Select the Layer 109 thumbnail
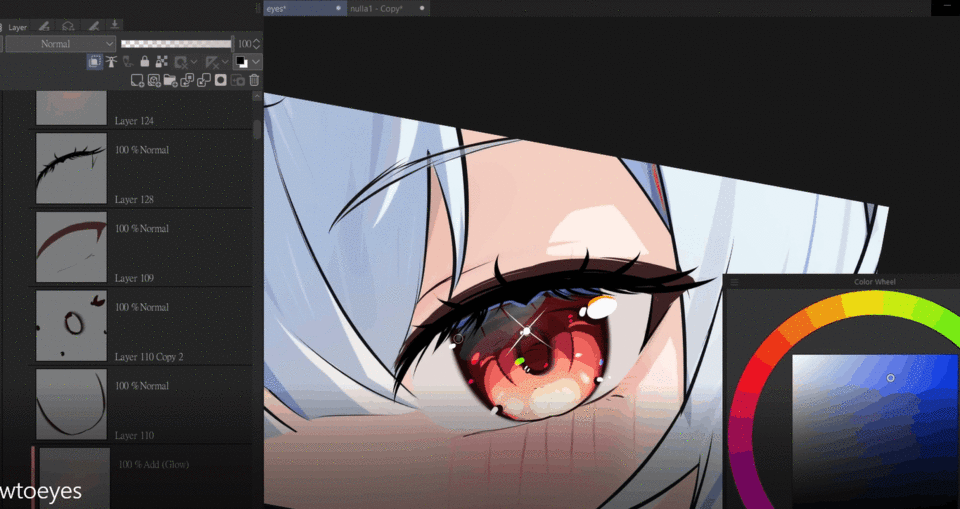 (x=72, y=247)
